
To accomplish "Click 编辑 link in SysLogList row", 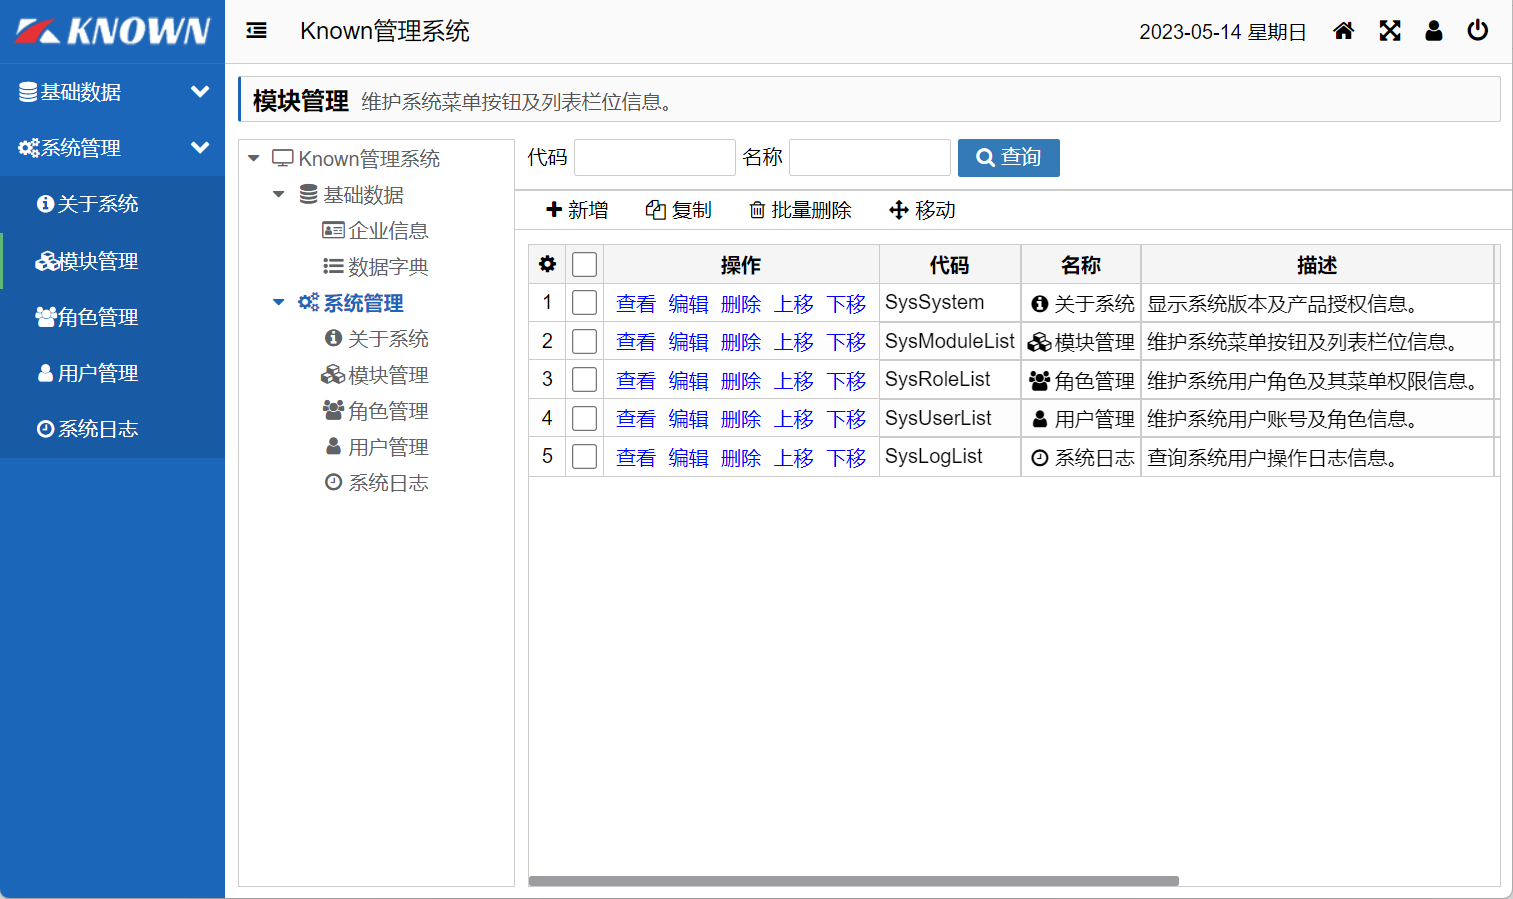I will [x=688, y=458].
